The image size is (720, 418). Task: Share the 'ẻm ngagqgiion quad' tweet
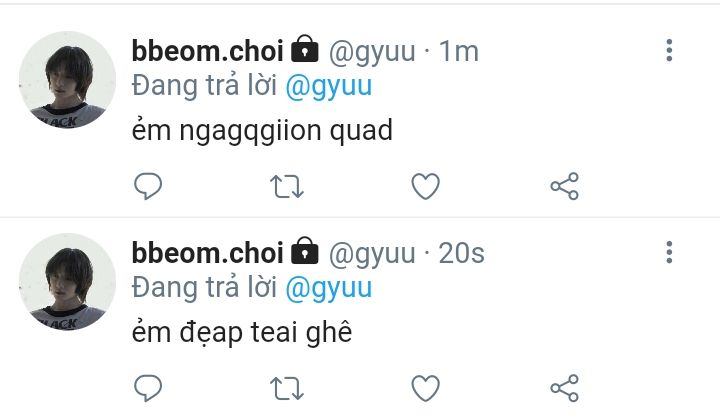[564, 186]
